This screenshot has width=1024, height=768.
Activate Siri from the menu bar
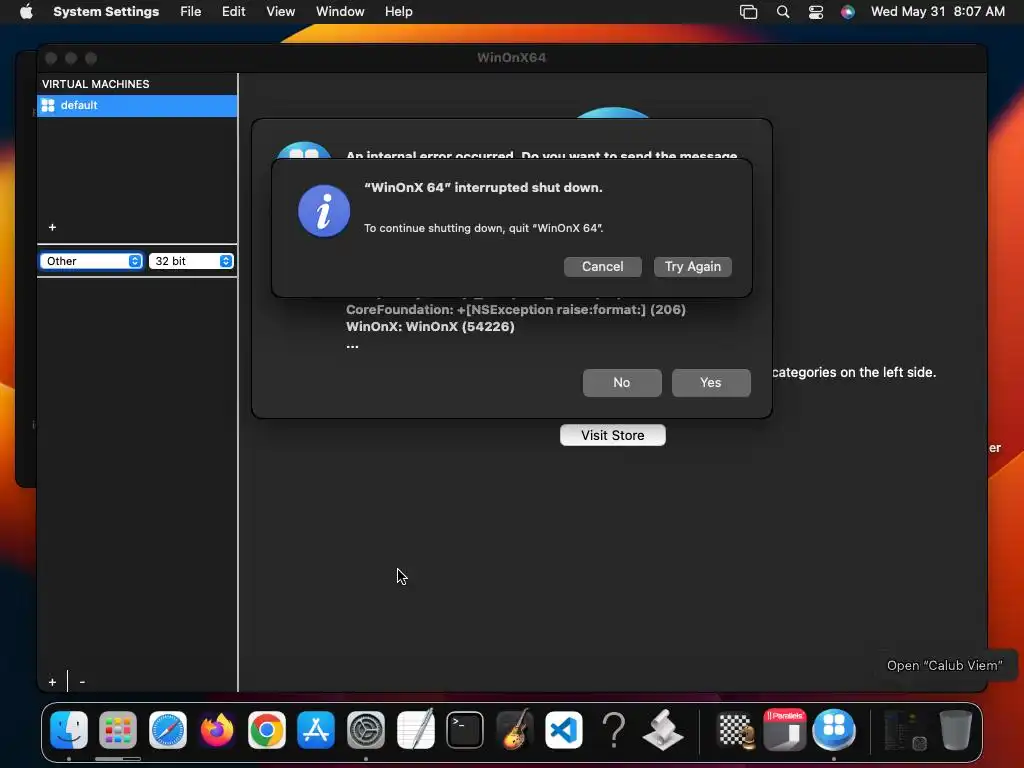848,12
